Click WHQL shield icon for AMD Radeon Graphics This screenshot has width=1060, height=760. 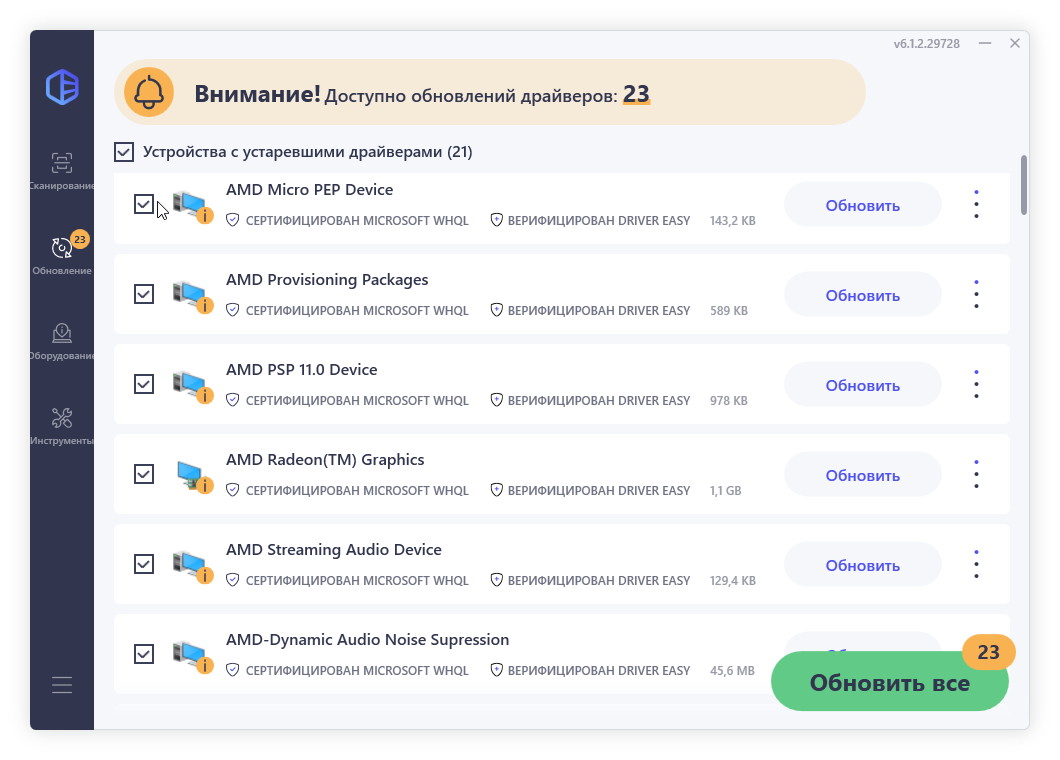(x=233, y=490)
